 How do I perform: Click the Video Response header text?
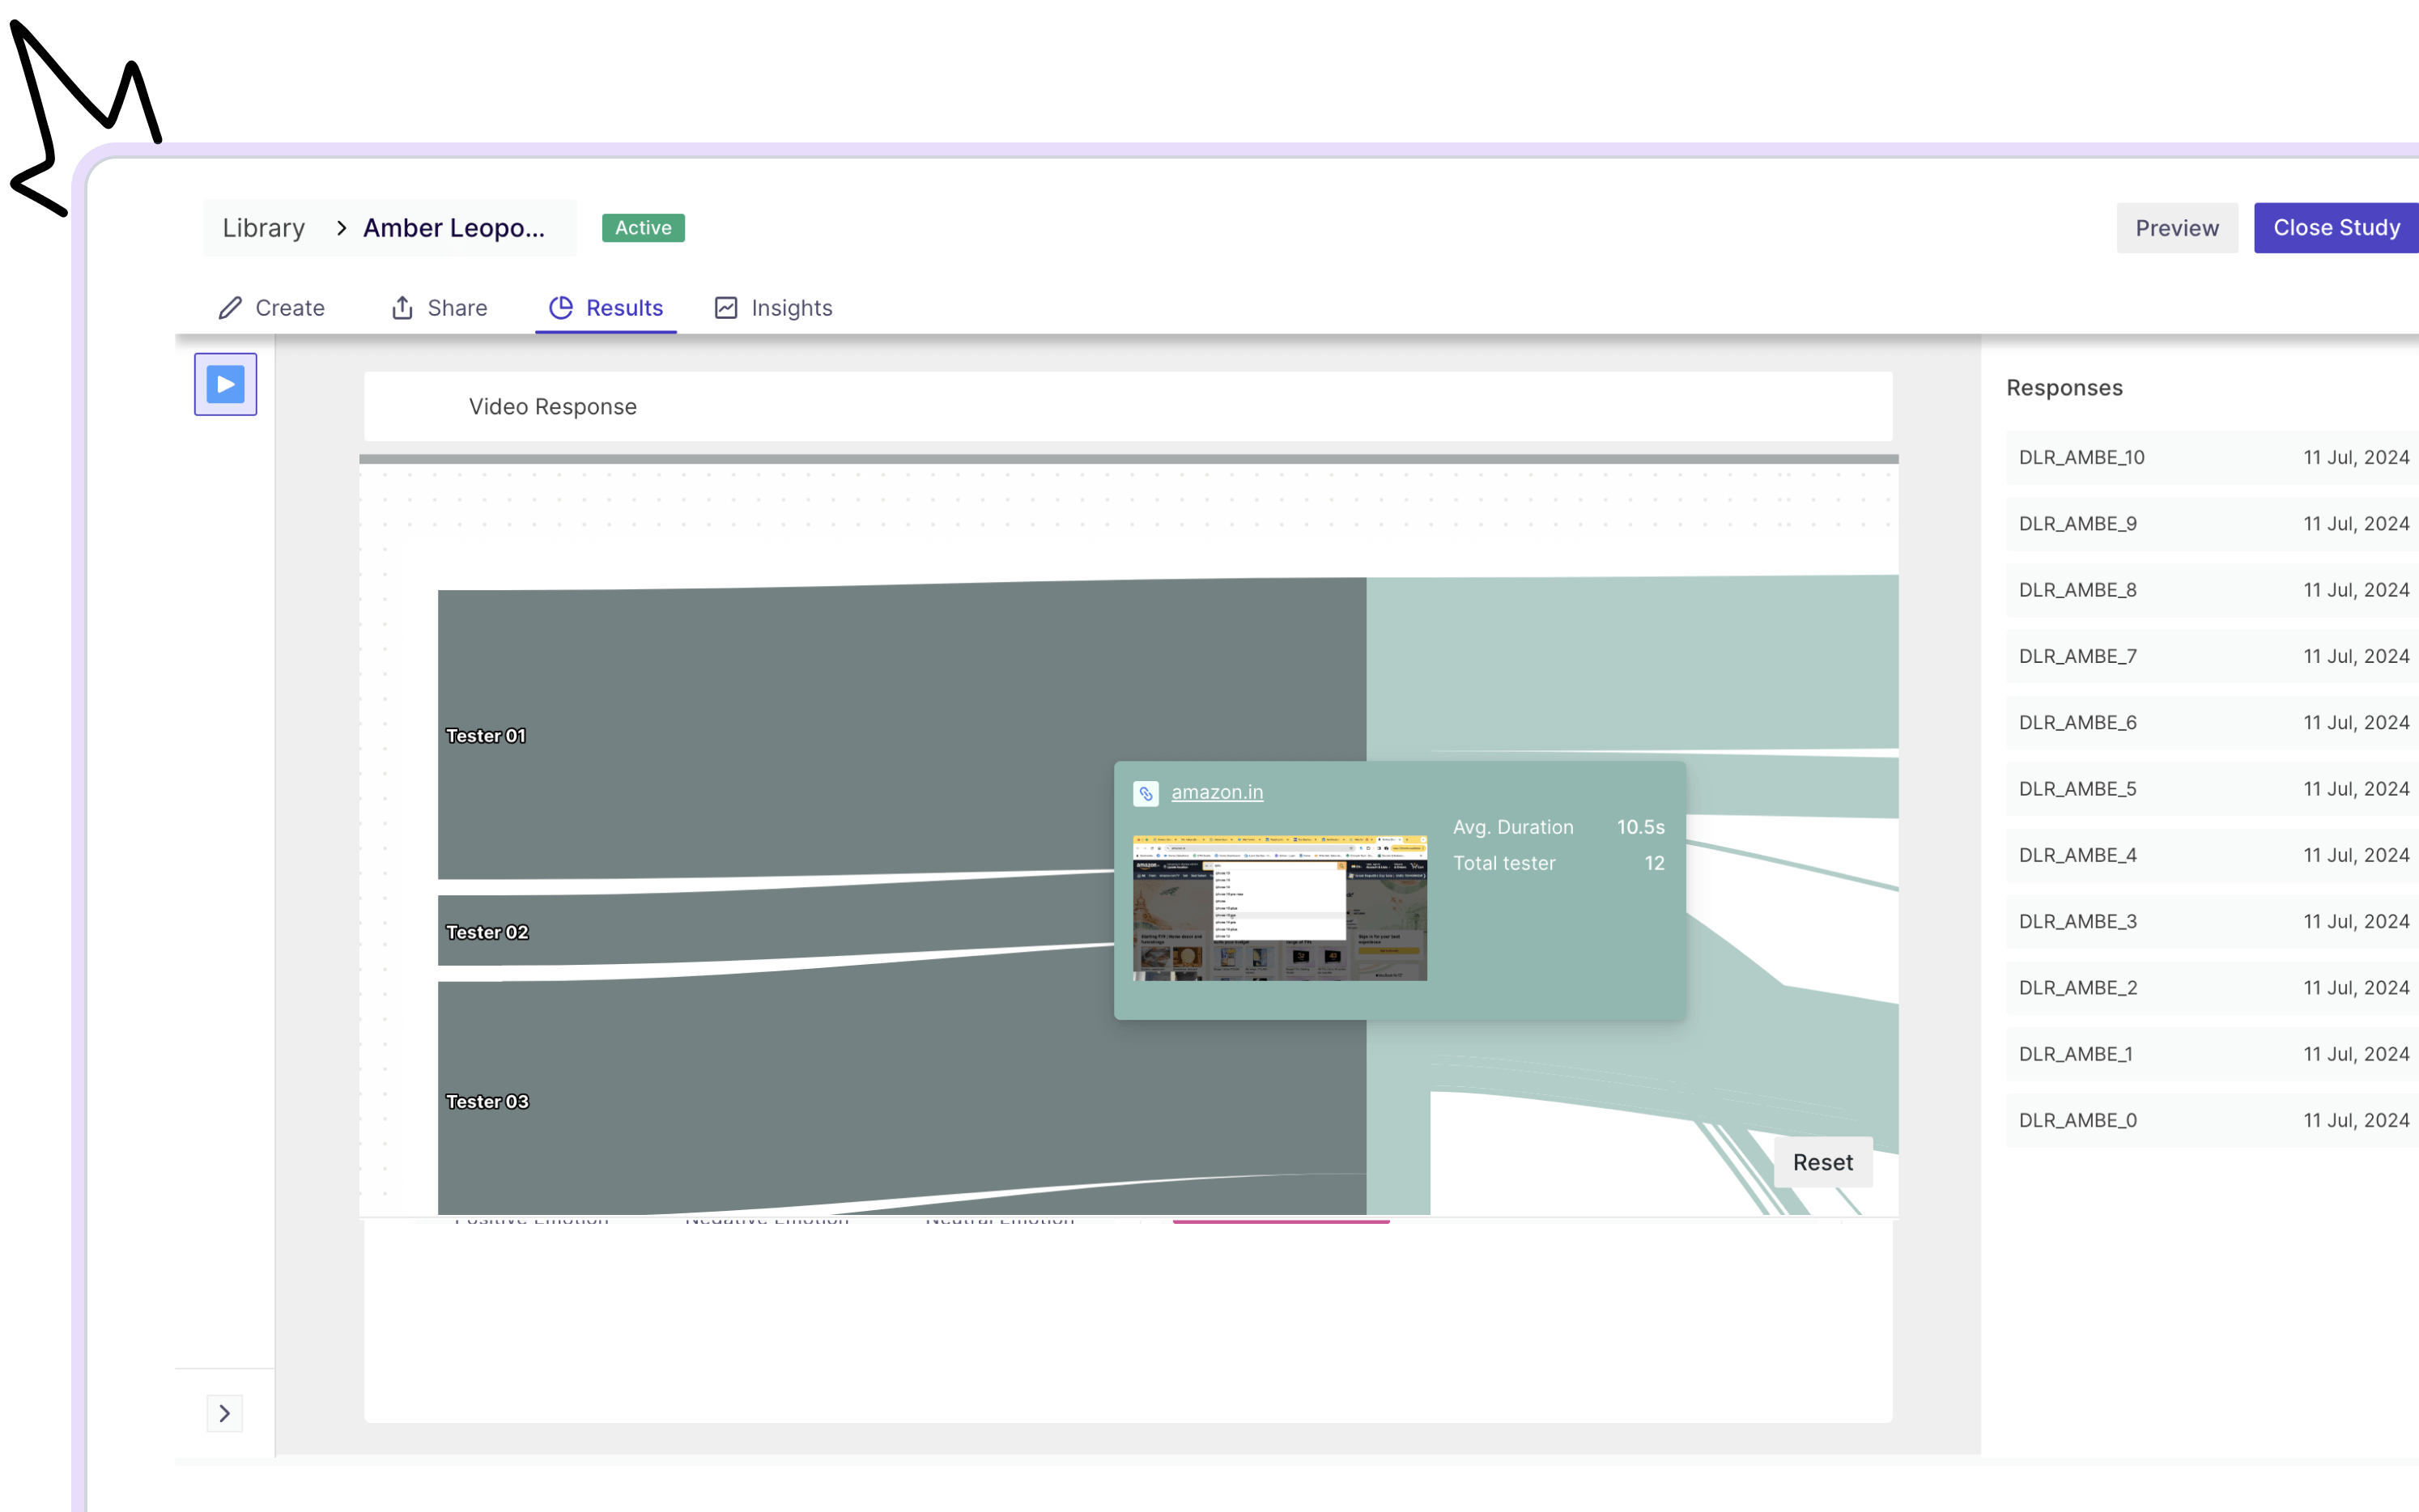(x=553, y=407)
